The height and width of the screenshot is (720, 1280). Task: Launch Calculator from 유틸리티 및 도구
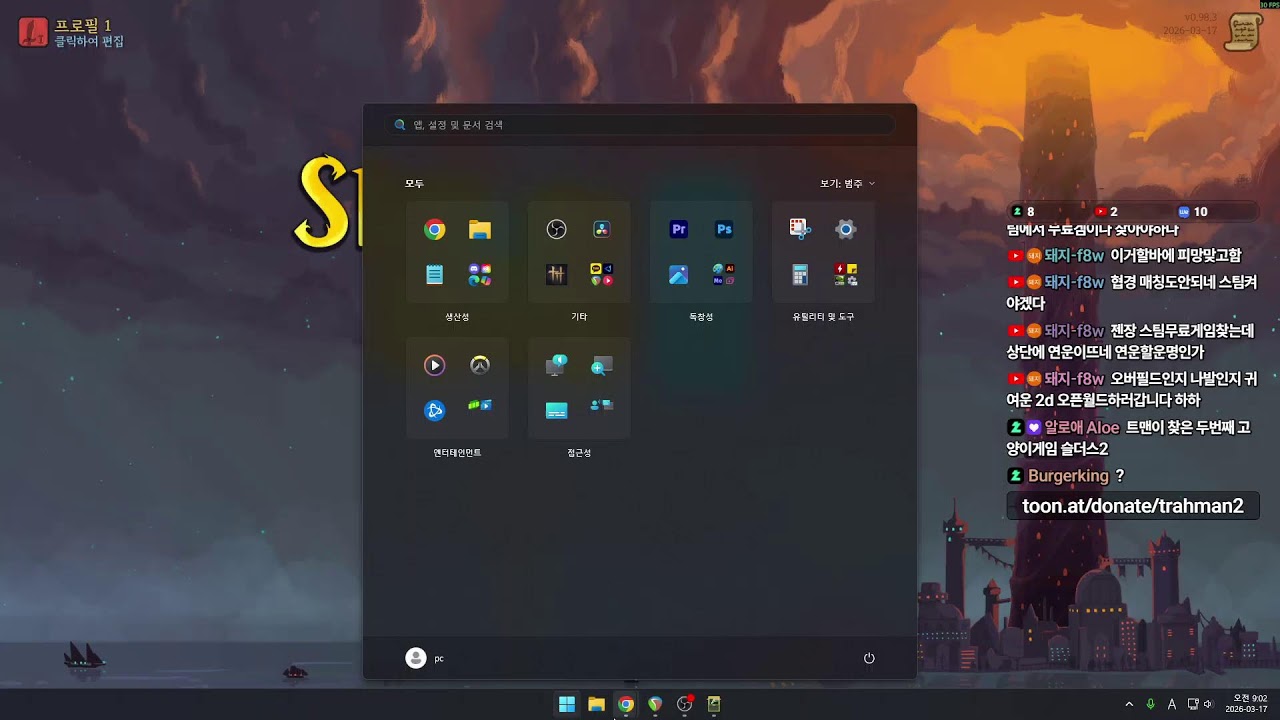tap(800, 275)
